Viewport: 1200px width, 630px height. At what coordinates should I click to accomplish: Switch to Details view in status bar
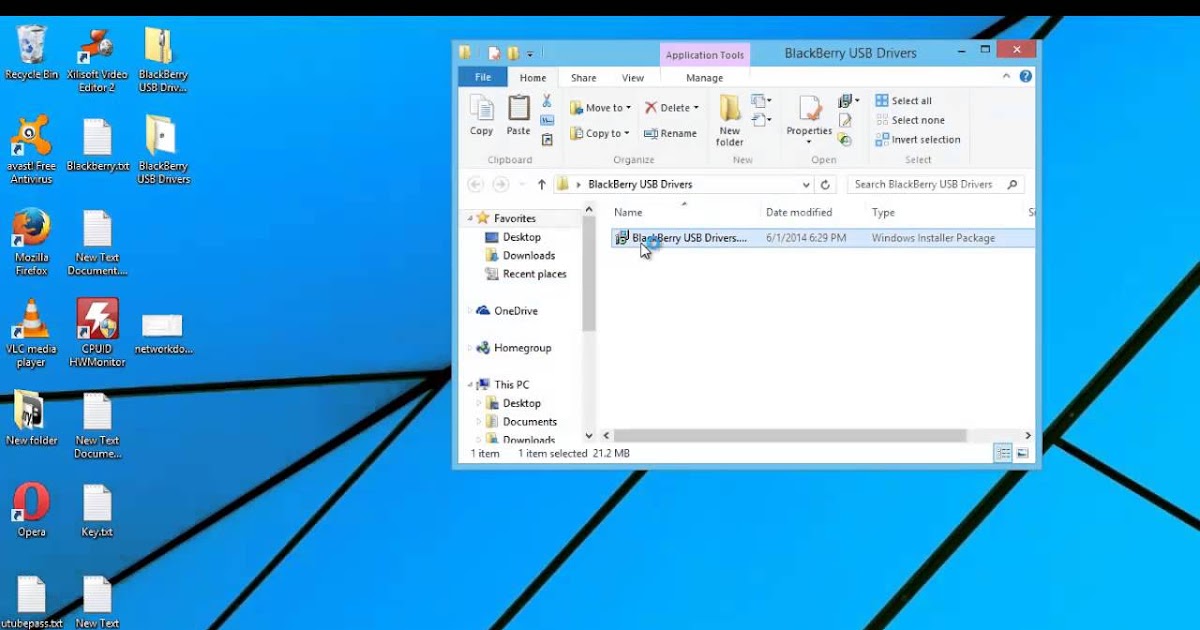[1003, 453]
